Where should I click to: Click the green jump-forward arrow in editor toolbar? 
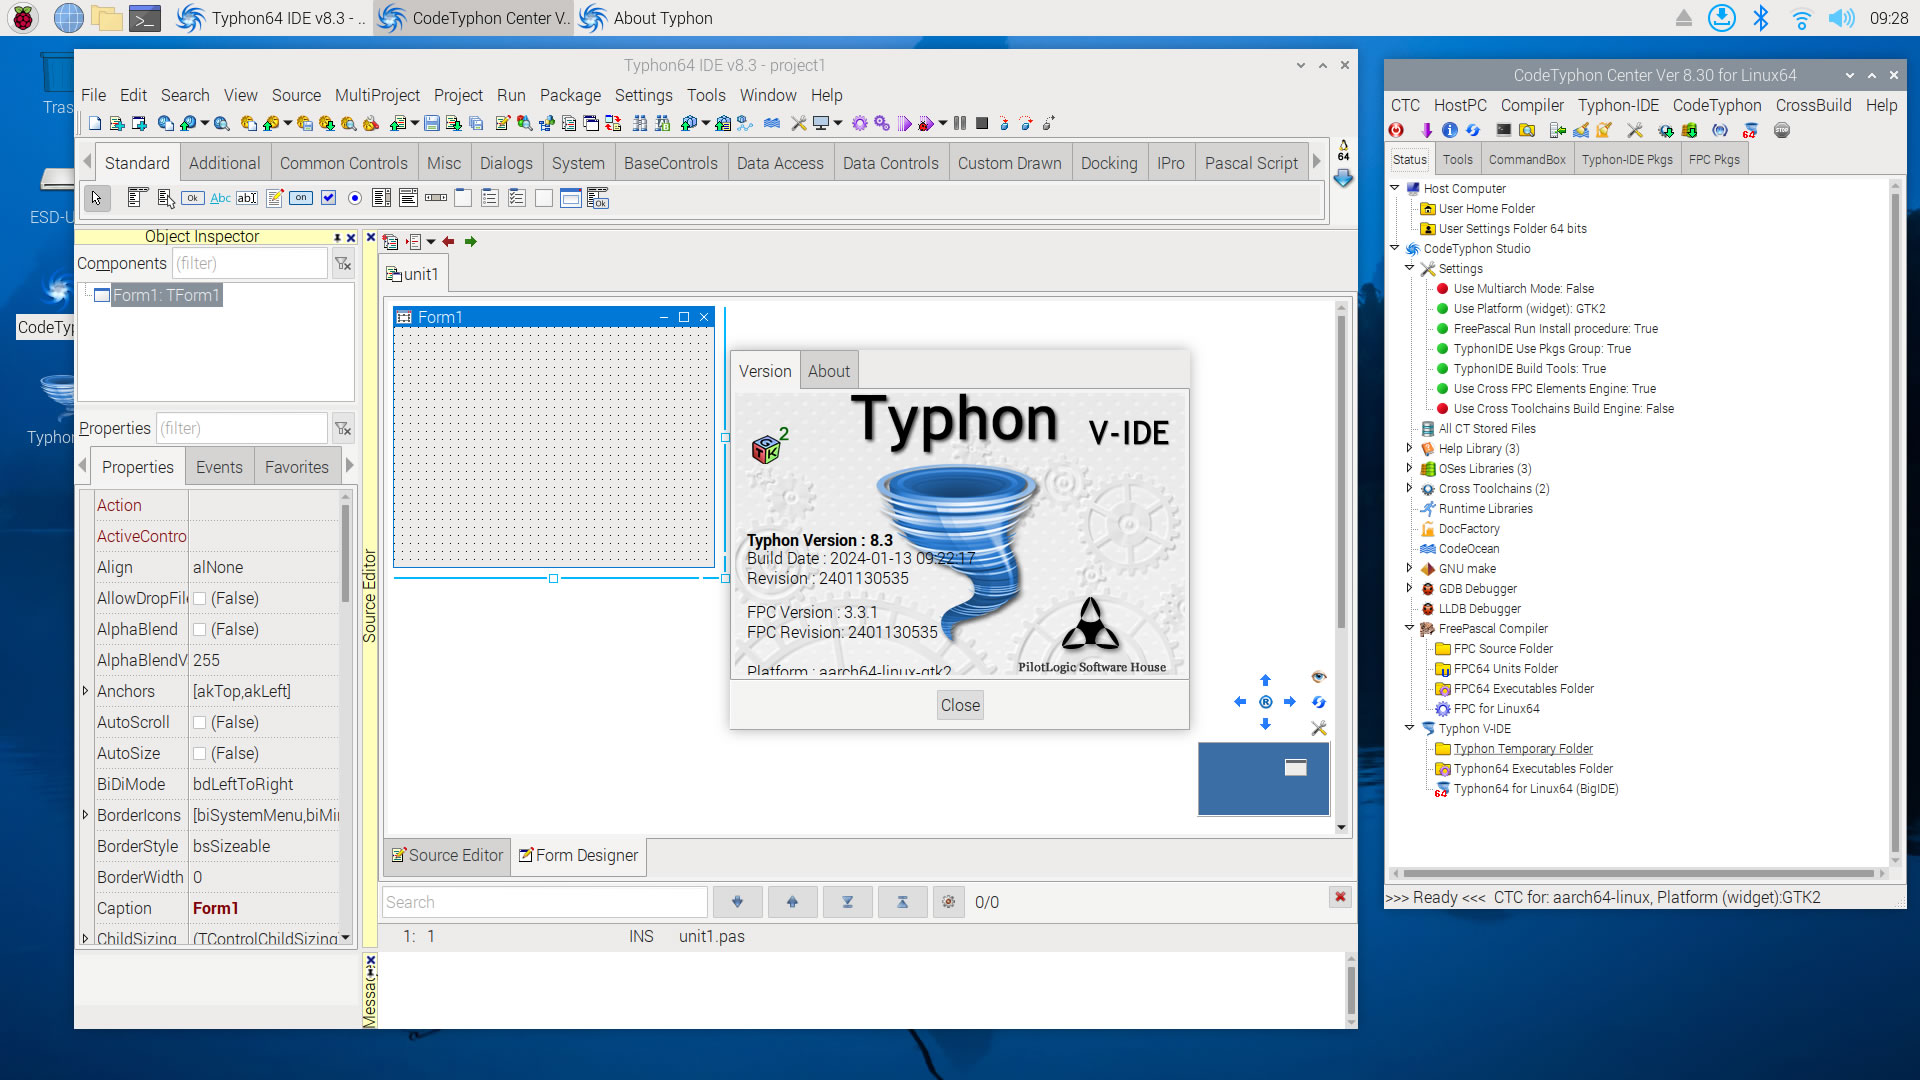471,241
